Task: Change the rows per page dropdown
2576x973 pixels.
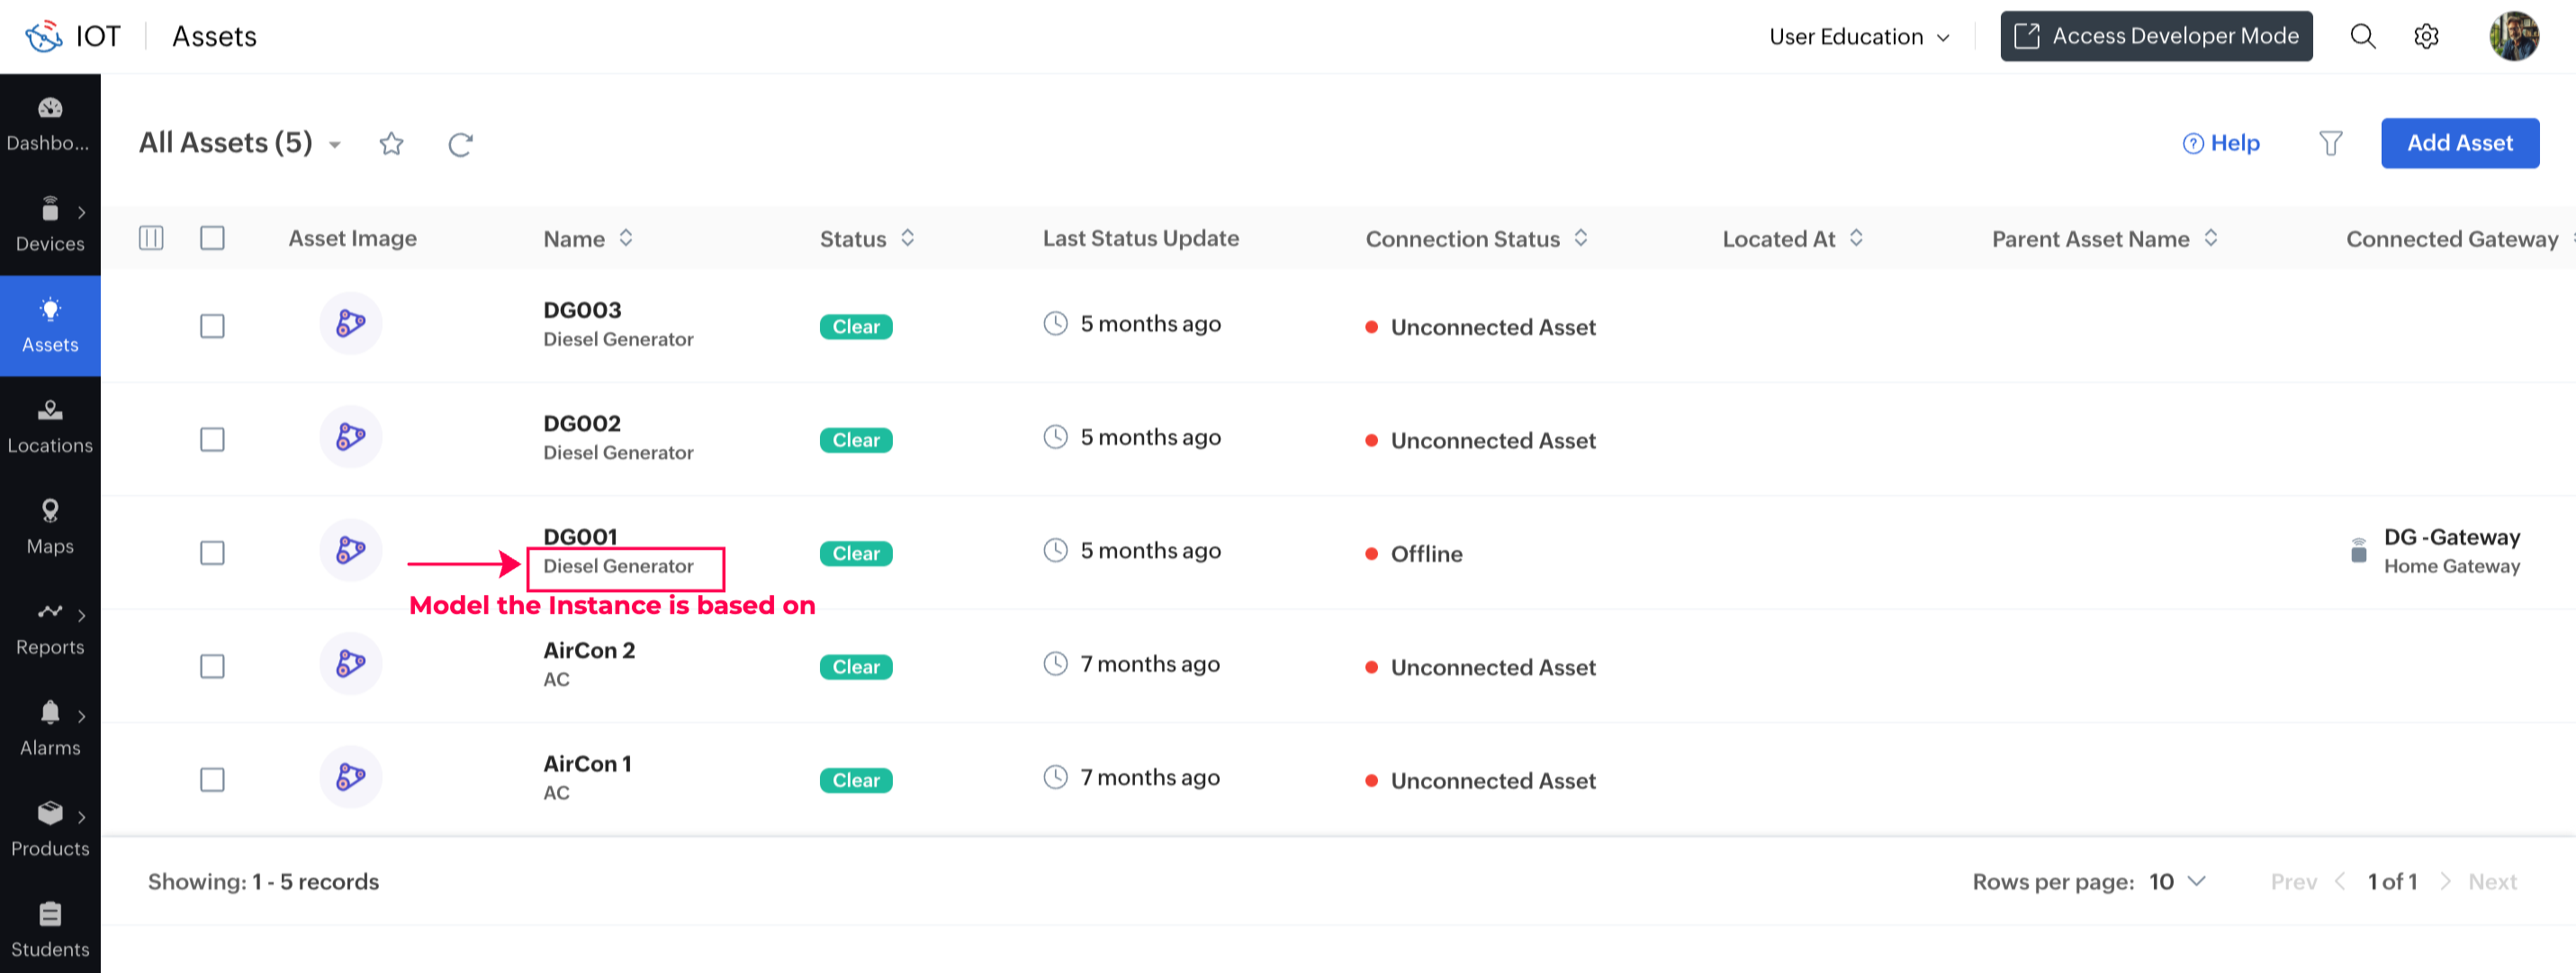Action: 2178,881
